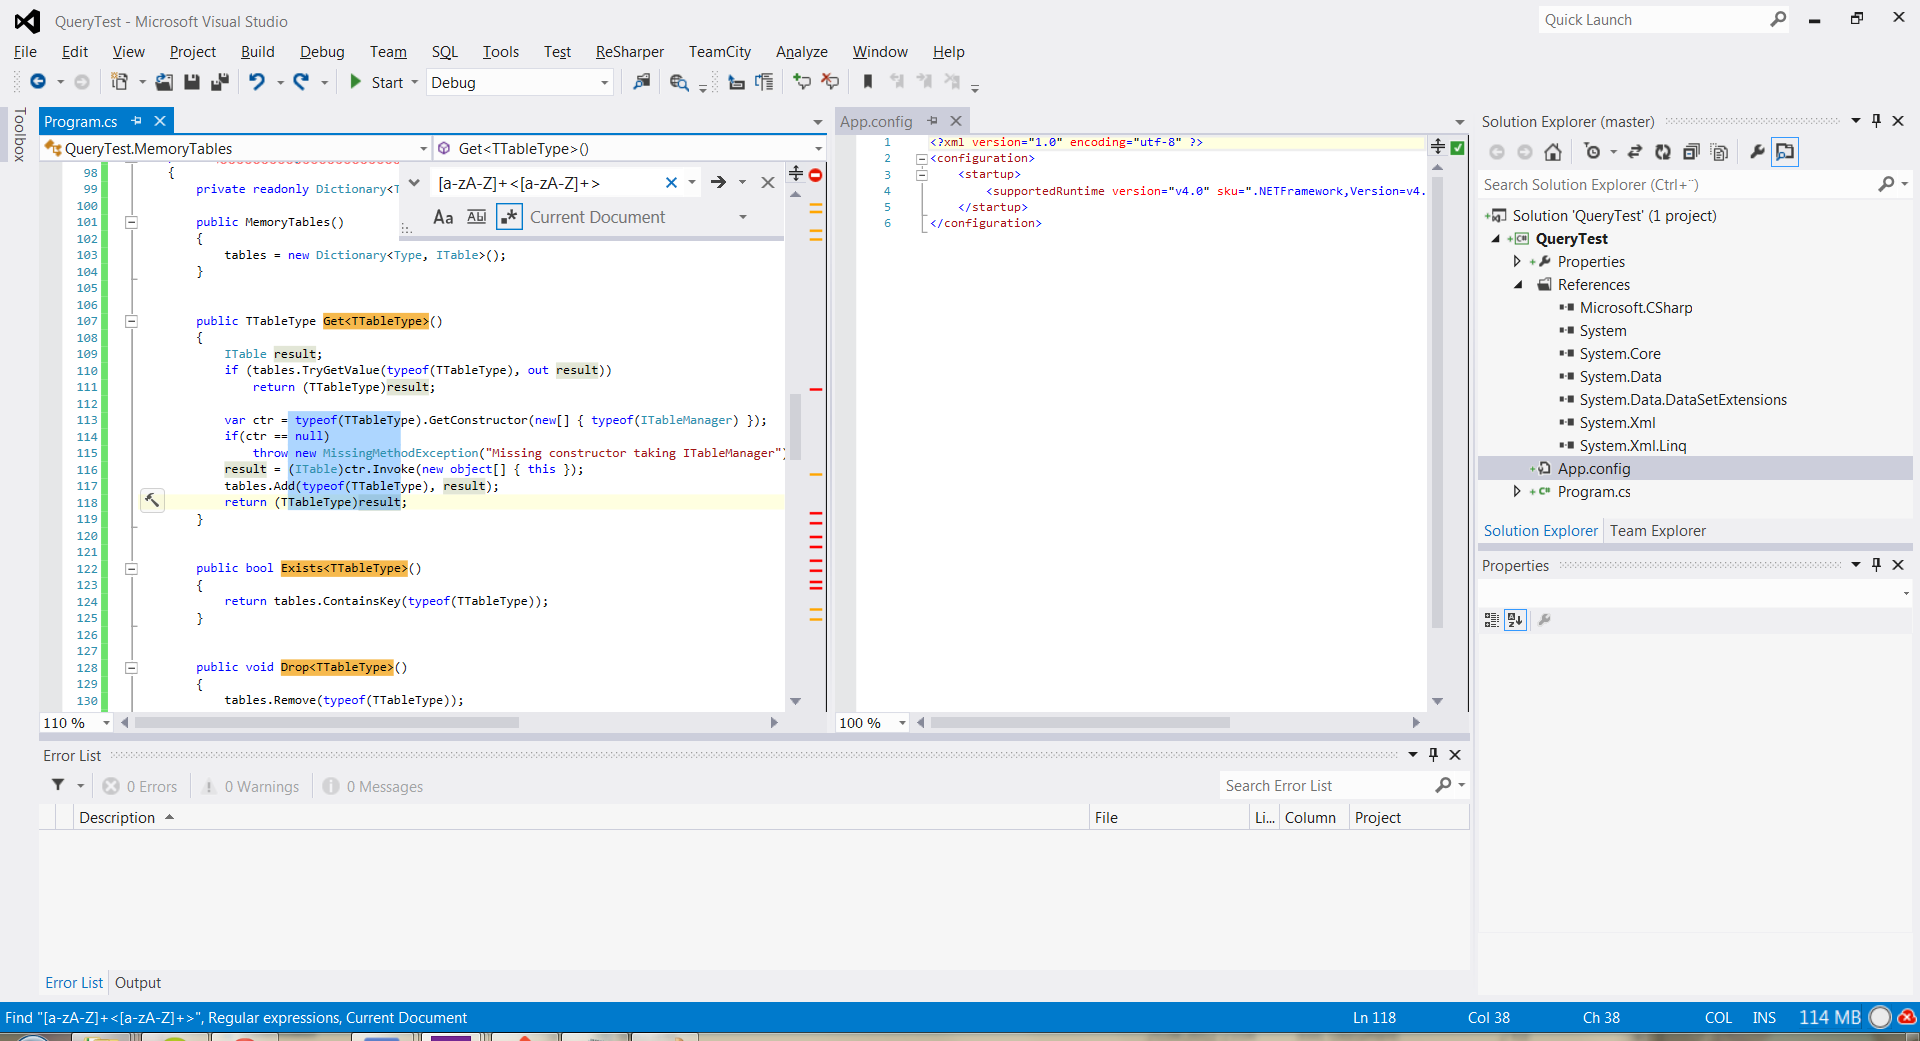Screen dimensions: 1920x1041
Task: Click the ReSharper hammer quick-action icon
Action: pyautogui.click(x=152, y=500)
